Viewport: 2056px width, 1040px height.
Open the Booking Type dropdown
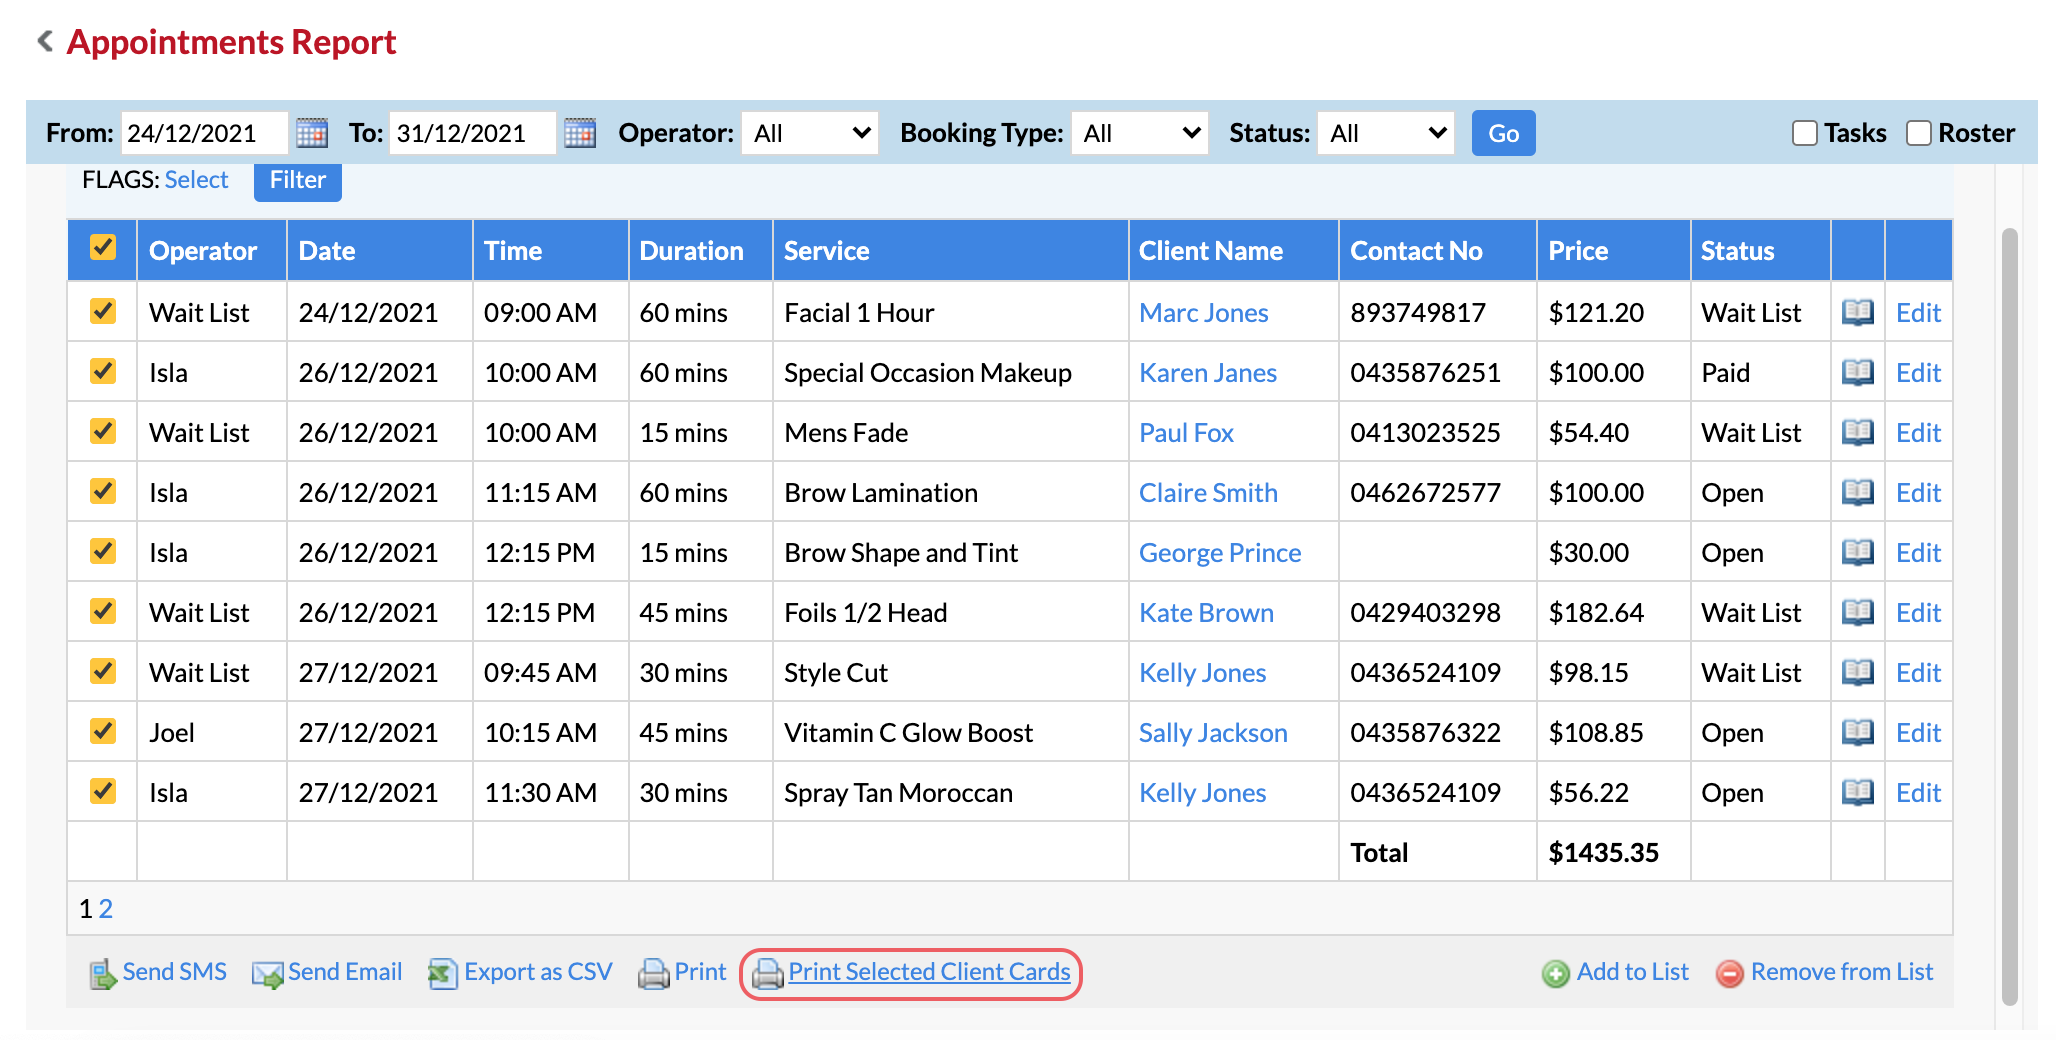1140,133
